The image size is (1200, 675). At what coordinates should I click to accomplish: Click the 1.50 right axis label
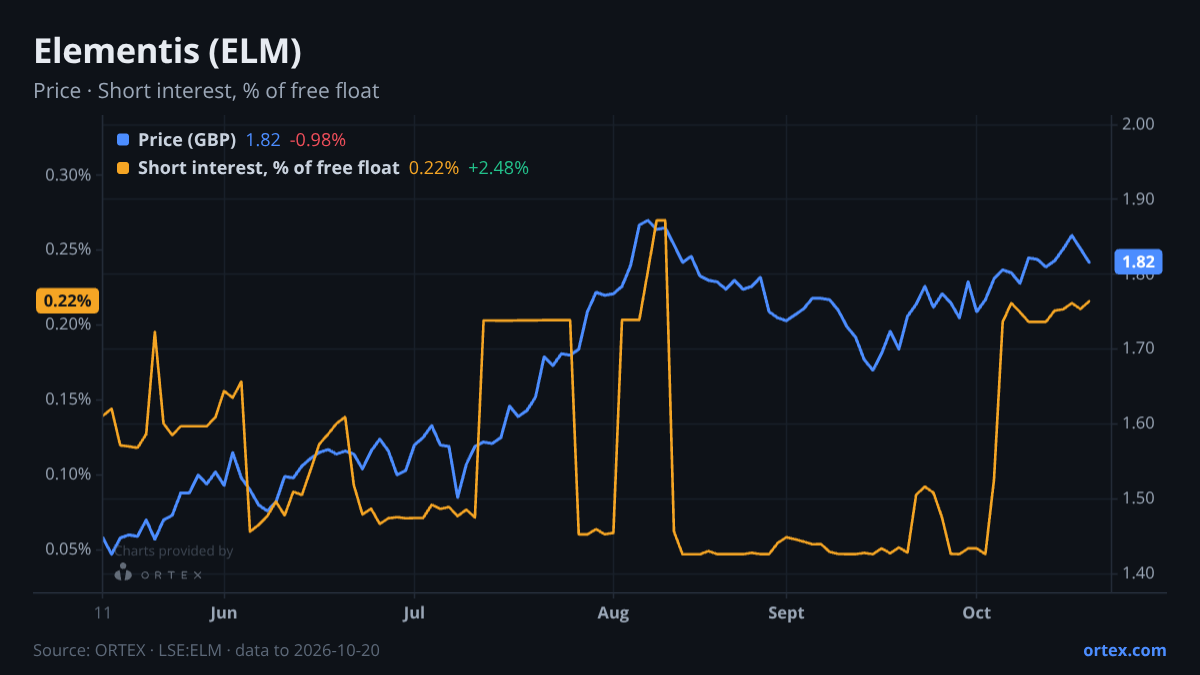click(x=1138, y=498)
